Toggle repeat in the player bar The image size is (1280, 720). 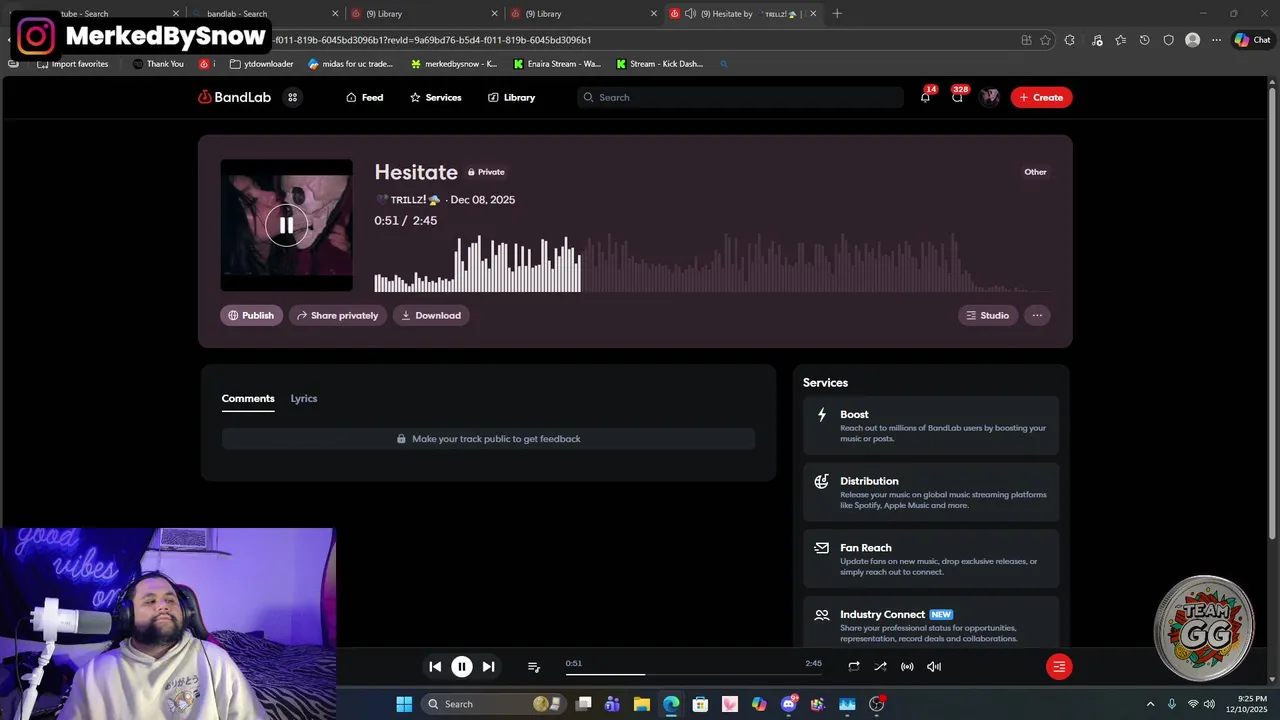(853, 666)
